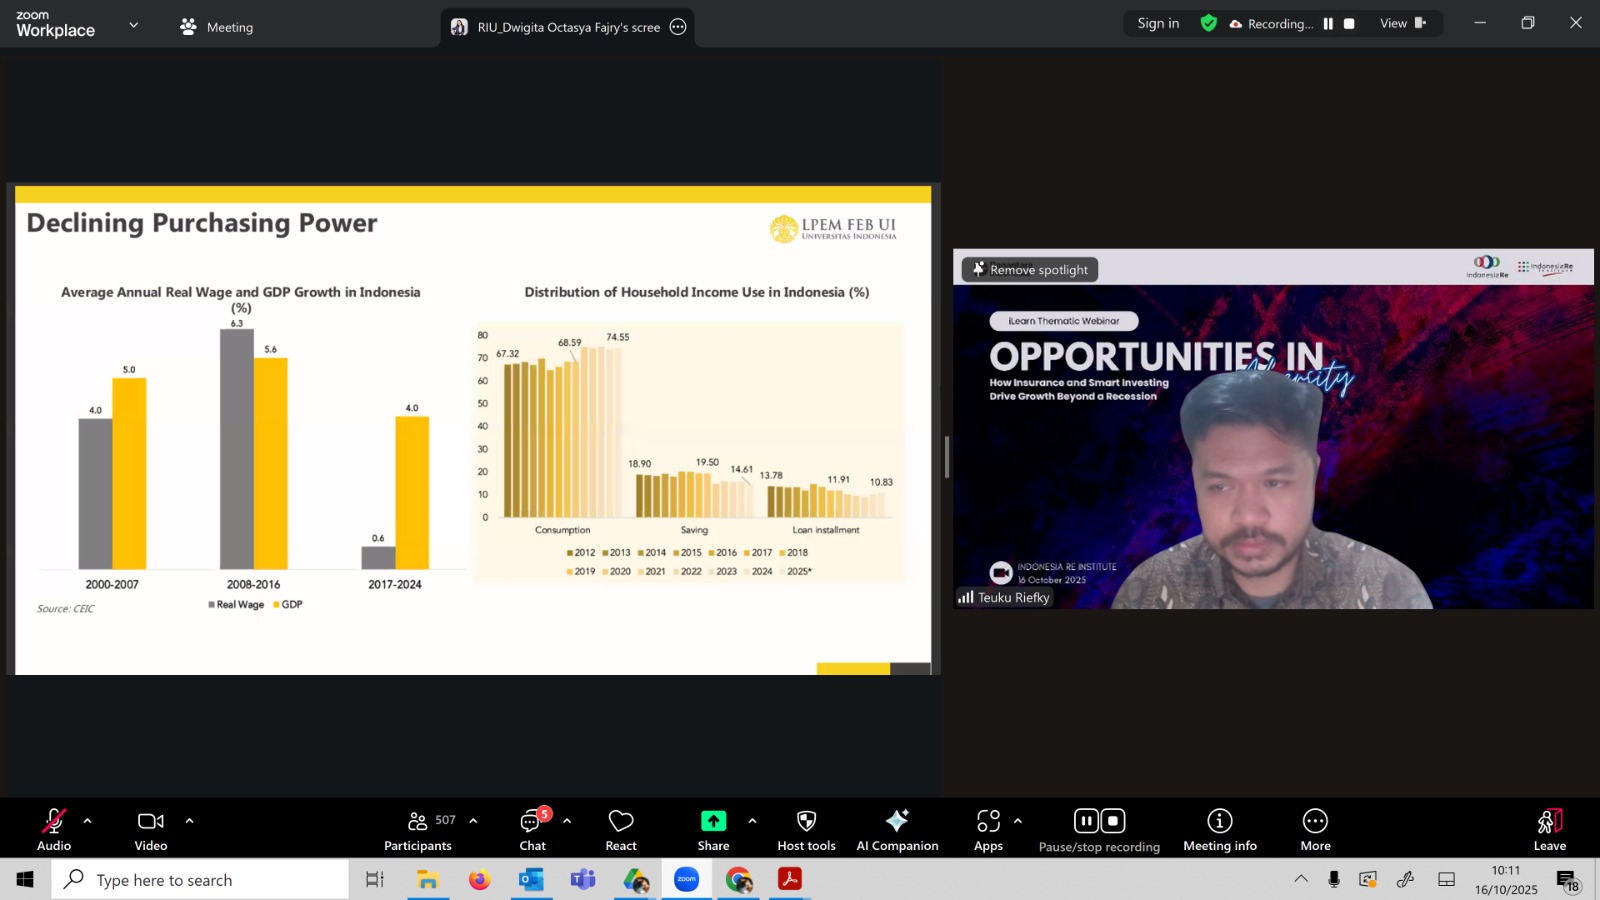Open Meeting info
Screen dimensions: 1600x900
(1219, 829)
